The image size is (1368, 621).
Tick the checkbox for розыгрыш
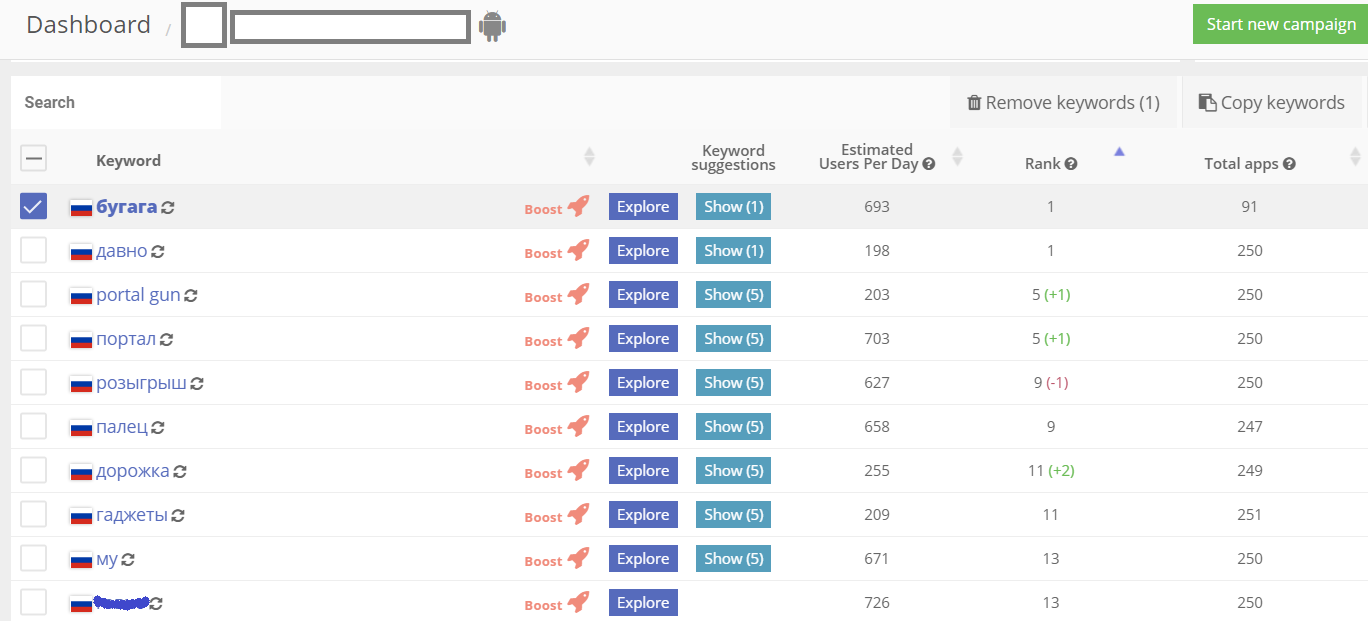[x=34, y=383]
